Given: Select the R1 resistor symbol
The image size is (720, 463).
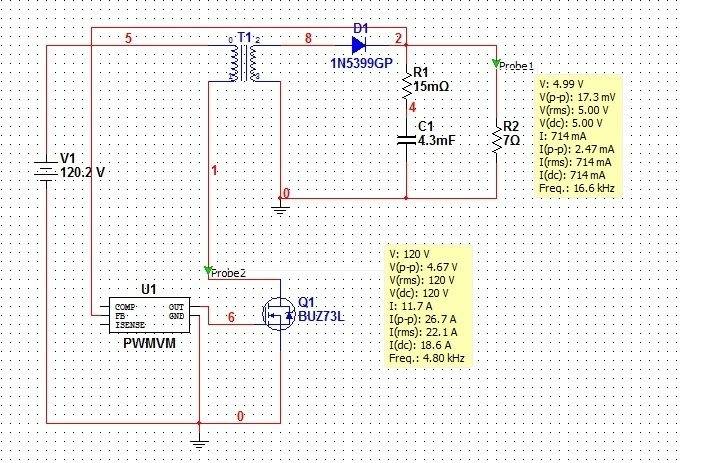Looking at the screenshot, I should (407, 84).
